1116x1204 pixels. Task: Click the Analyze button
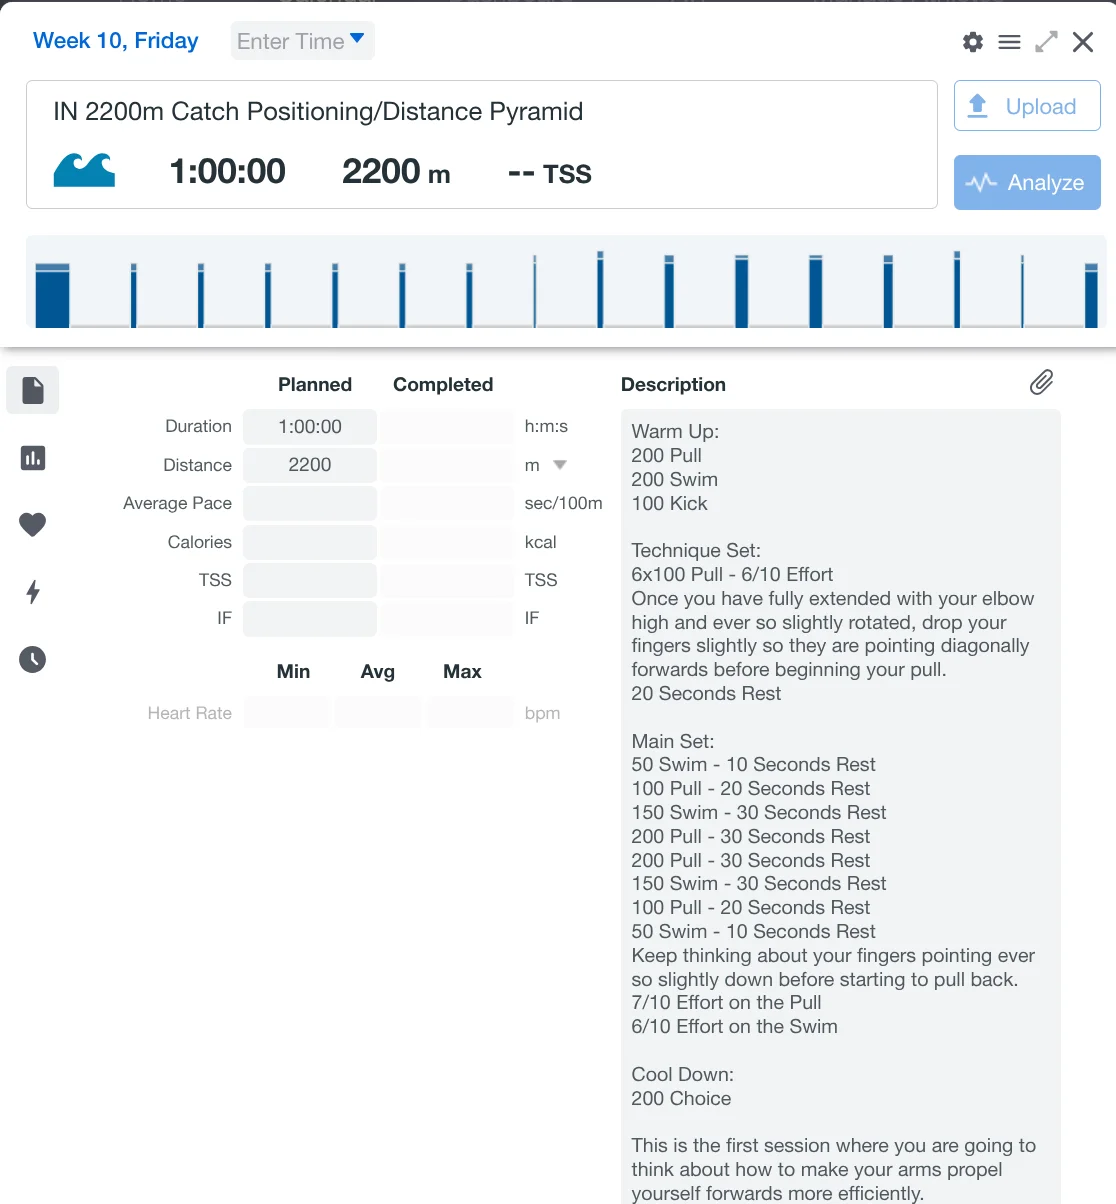pyautogui.click(x=1027, y=182)
